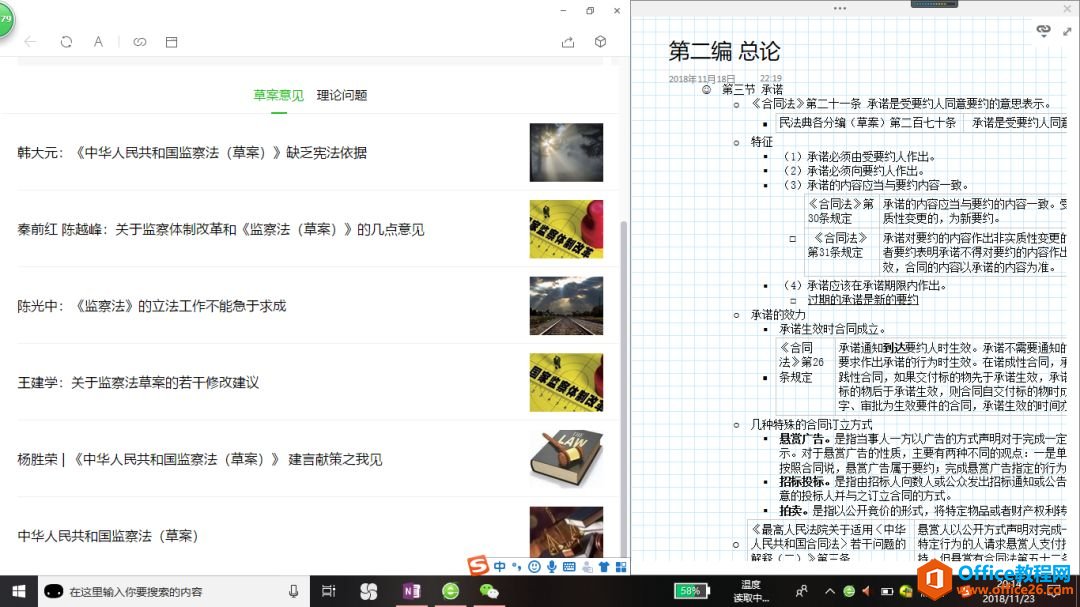Toggle Sogou input Chinese/English mode (中)
1080x607 pixels.
[500, 567]
